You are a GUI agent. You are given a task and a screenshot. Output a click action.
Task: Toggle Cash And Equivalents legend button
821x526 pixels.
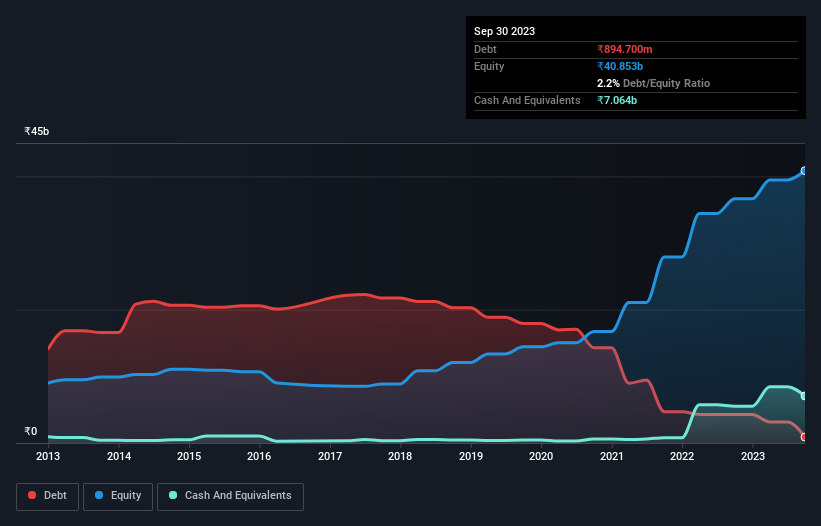[x=230, y=496]
